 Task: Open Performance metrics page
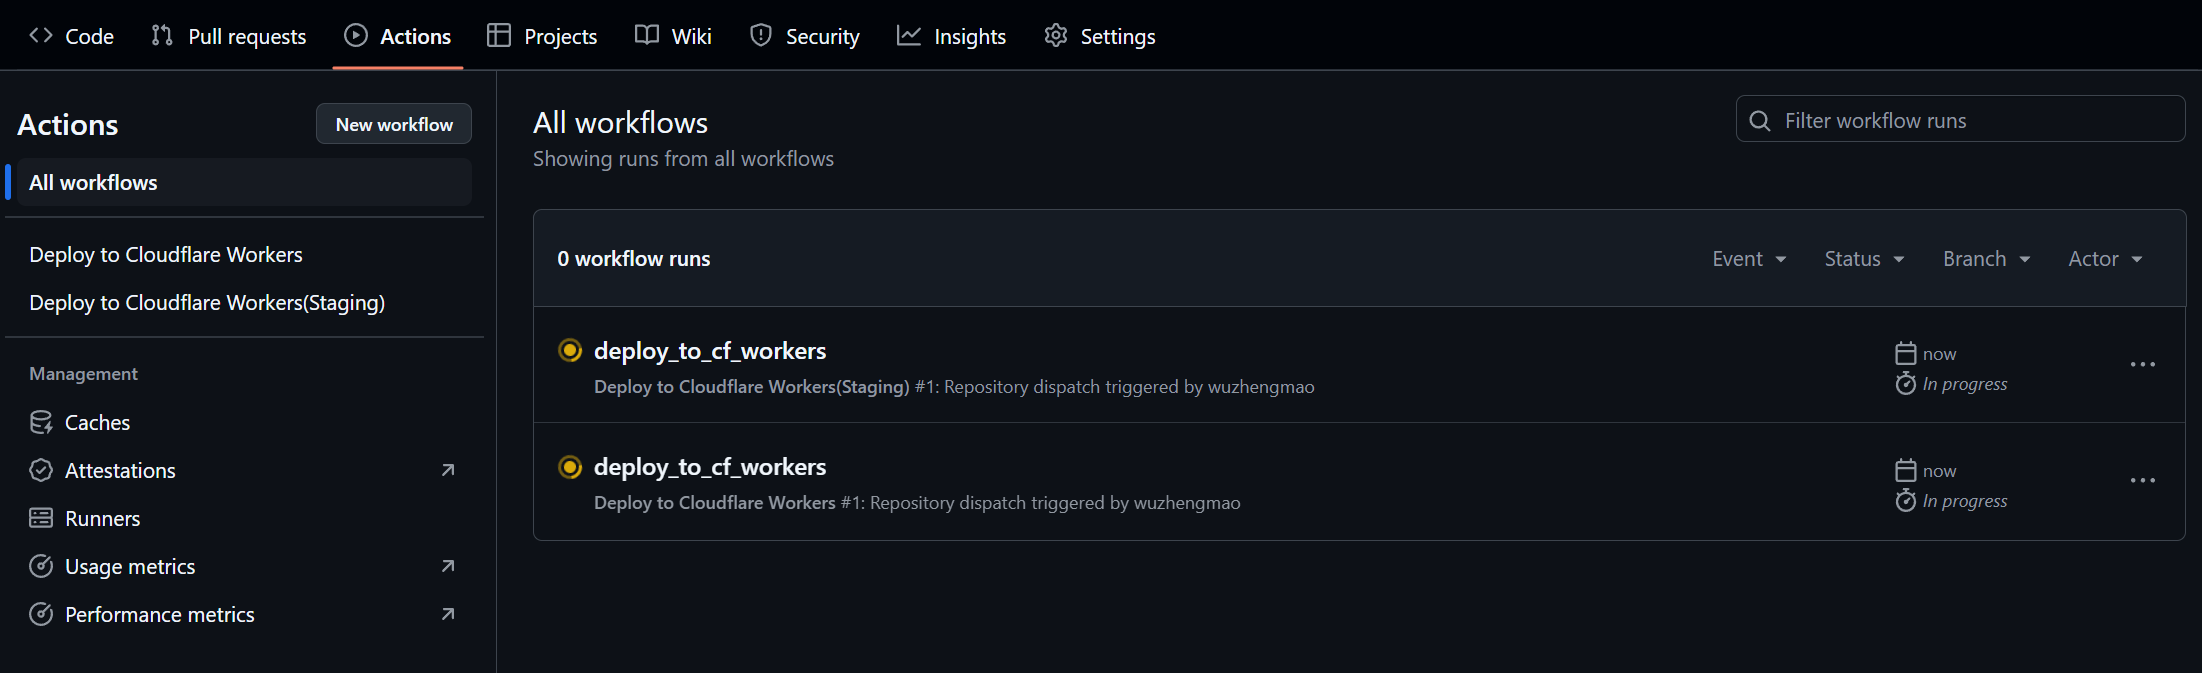coord(244,614)
